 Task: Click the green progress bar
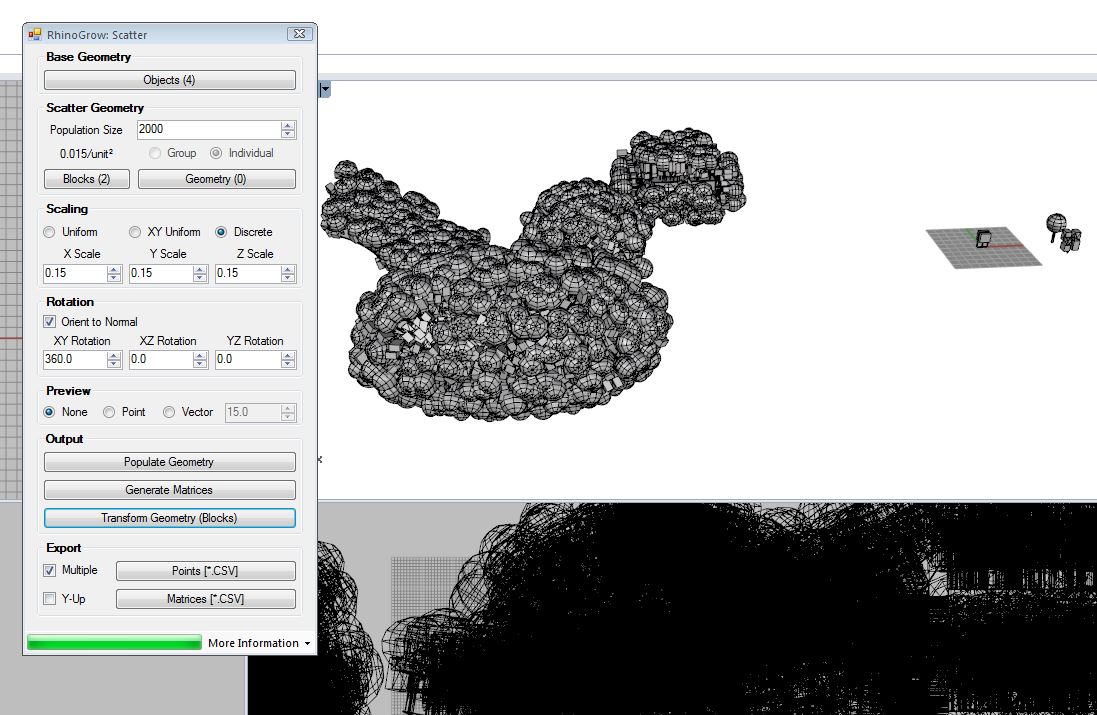[114, 642]
